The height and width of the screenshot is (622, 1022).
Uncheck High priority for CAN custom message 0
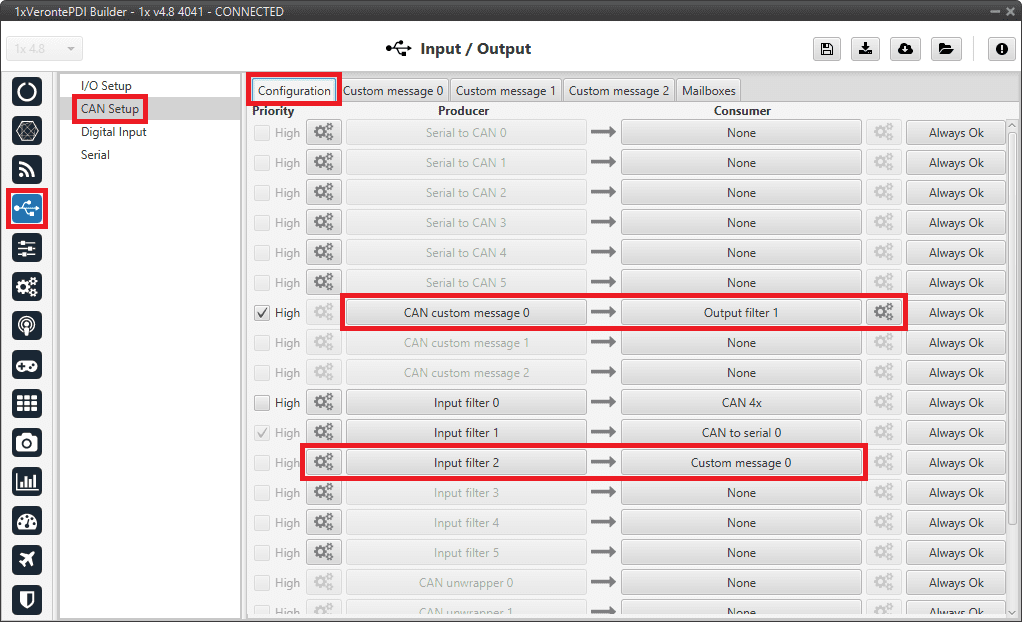262,313
